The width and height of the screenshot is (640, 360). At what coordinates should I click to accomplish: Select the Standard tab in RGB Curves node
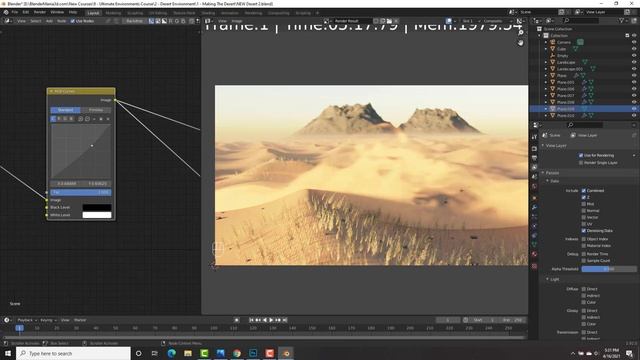click(x=65, y=110)
